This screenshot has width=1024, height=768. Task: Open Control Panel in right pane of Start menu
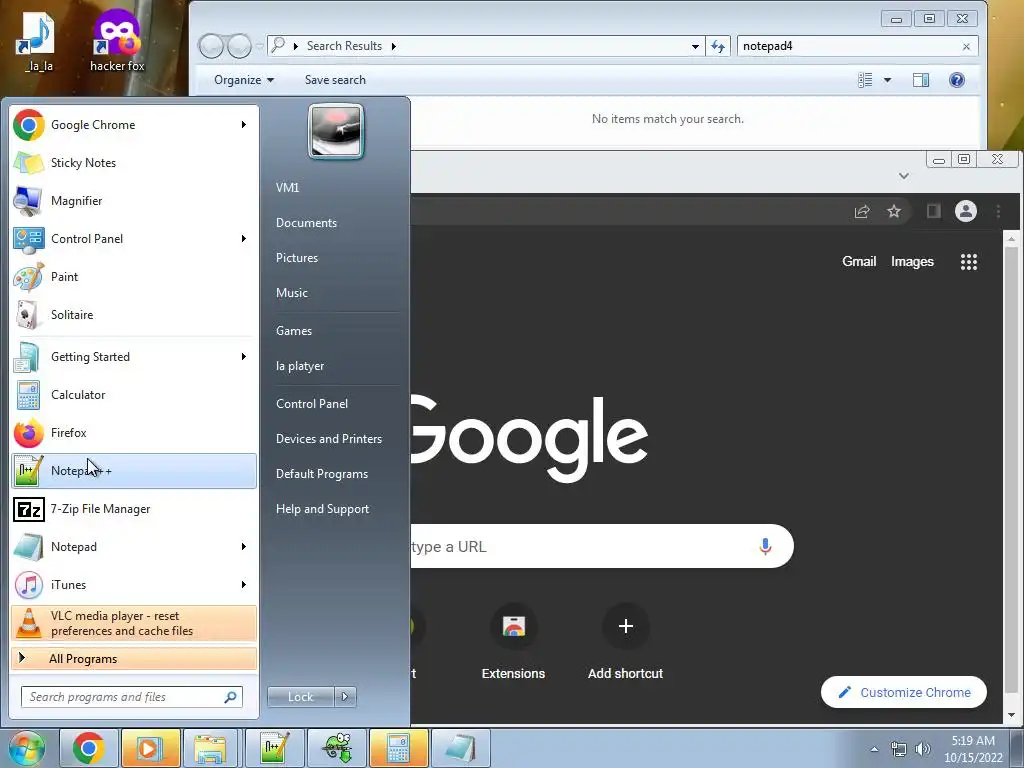point(312,404)
